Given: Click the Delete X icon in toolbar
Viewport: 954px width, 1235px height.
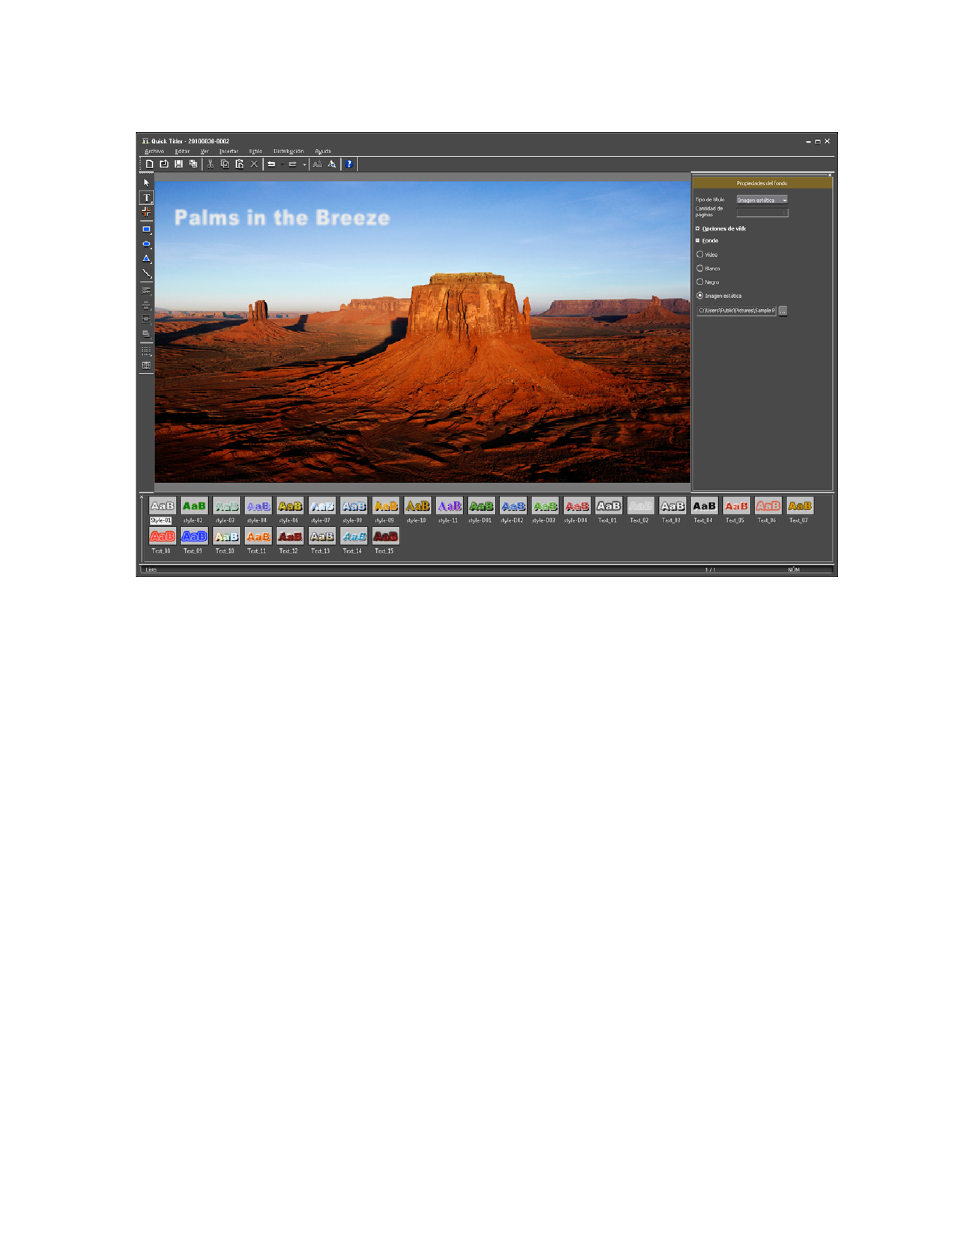Looking at the screenshot, I should [254, 164].
